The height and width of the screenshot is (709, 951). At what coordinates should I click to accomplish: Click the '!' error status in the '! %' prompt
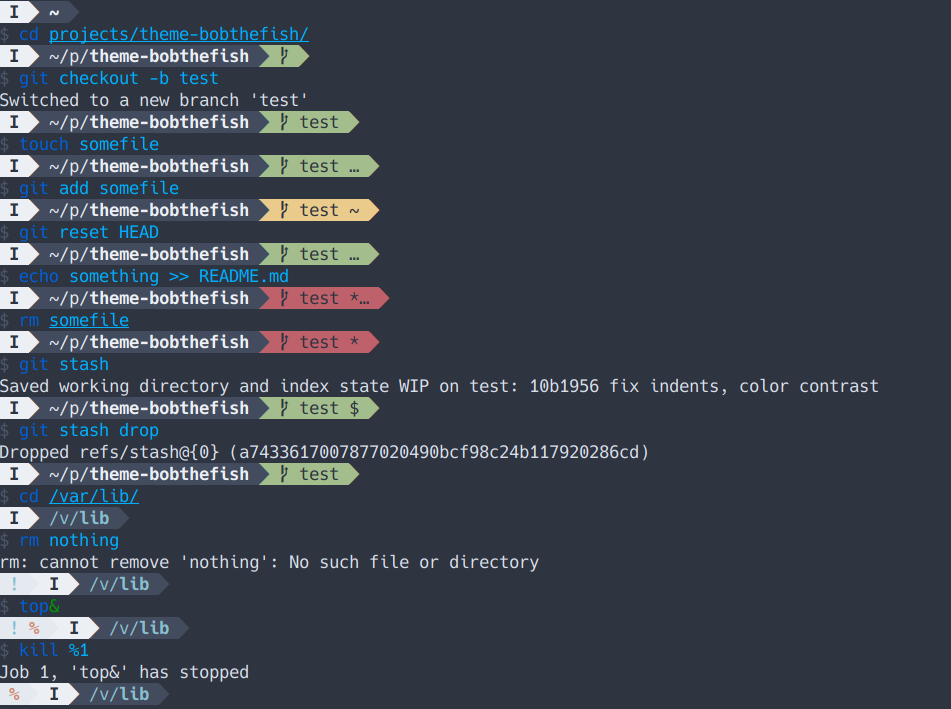[x=14, y=628]
